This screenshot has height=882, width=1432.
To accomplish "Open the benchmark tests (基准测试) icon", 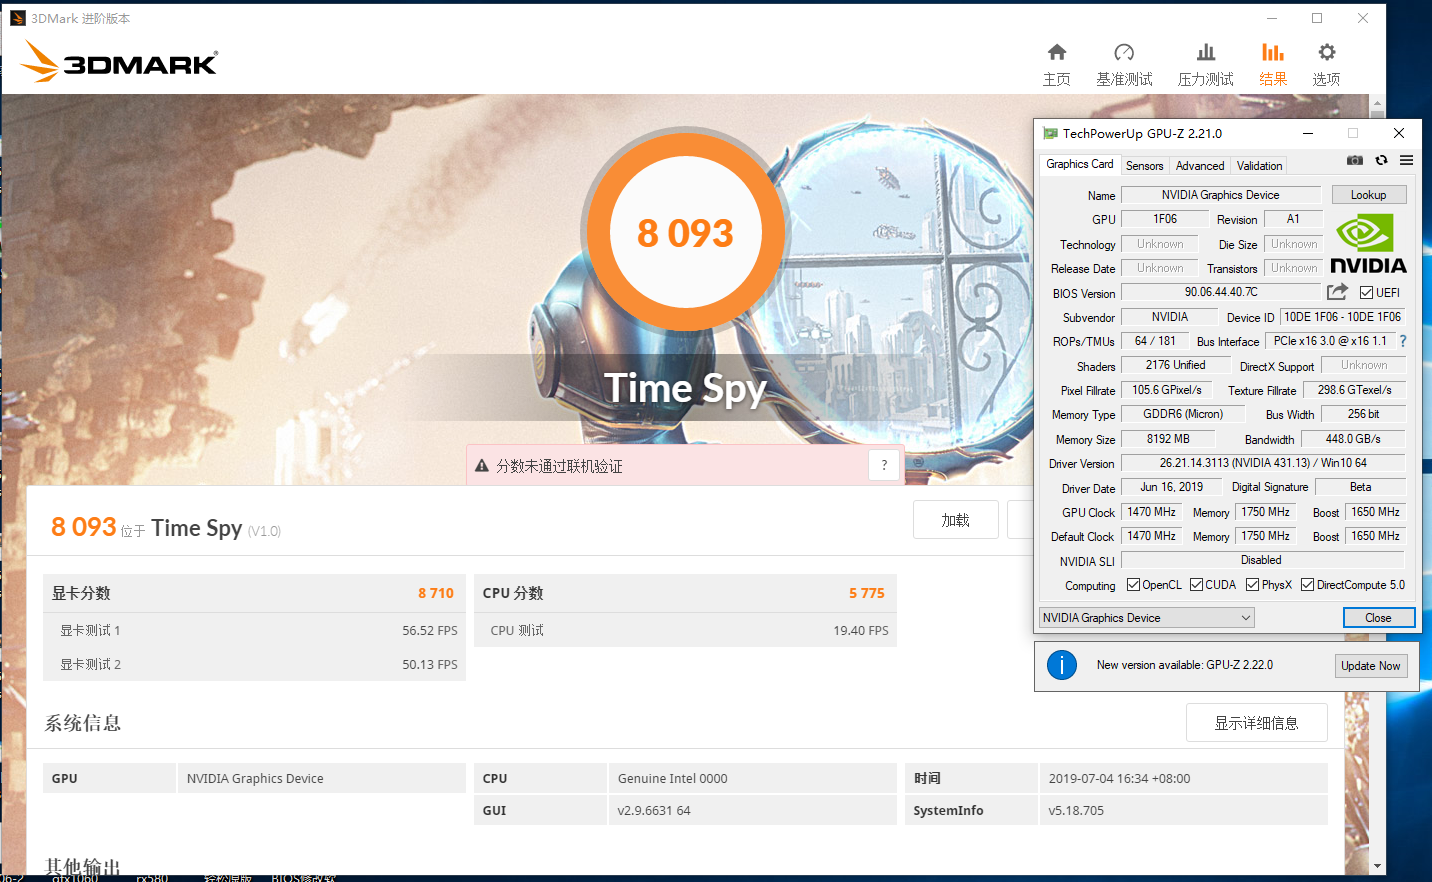I will coord(1124,52).
